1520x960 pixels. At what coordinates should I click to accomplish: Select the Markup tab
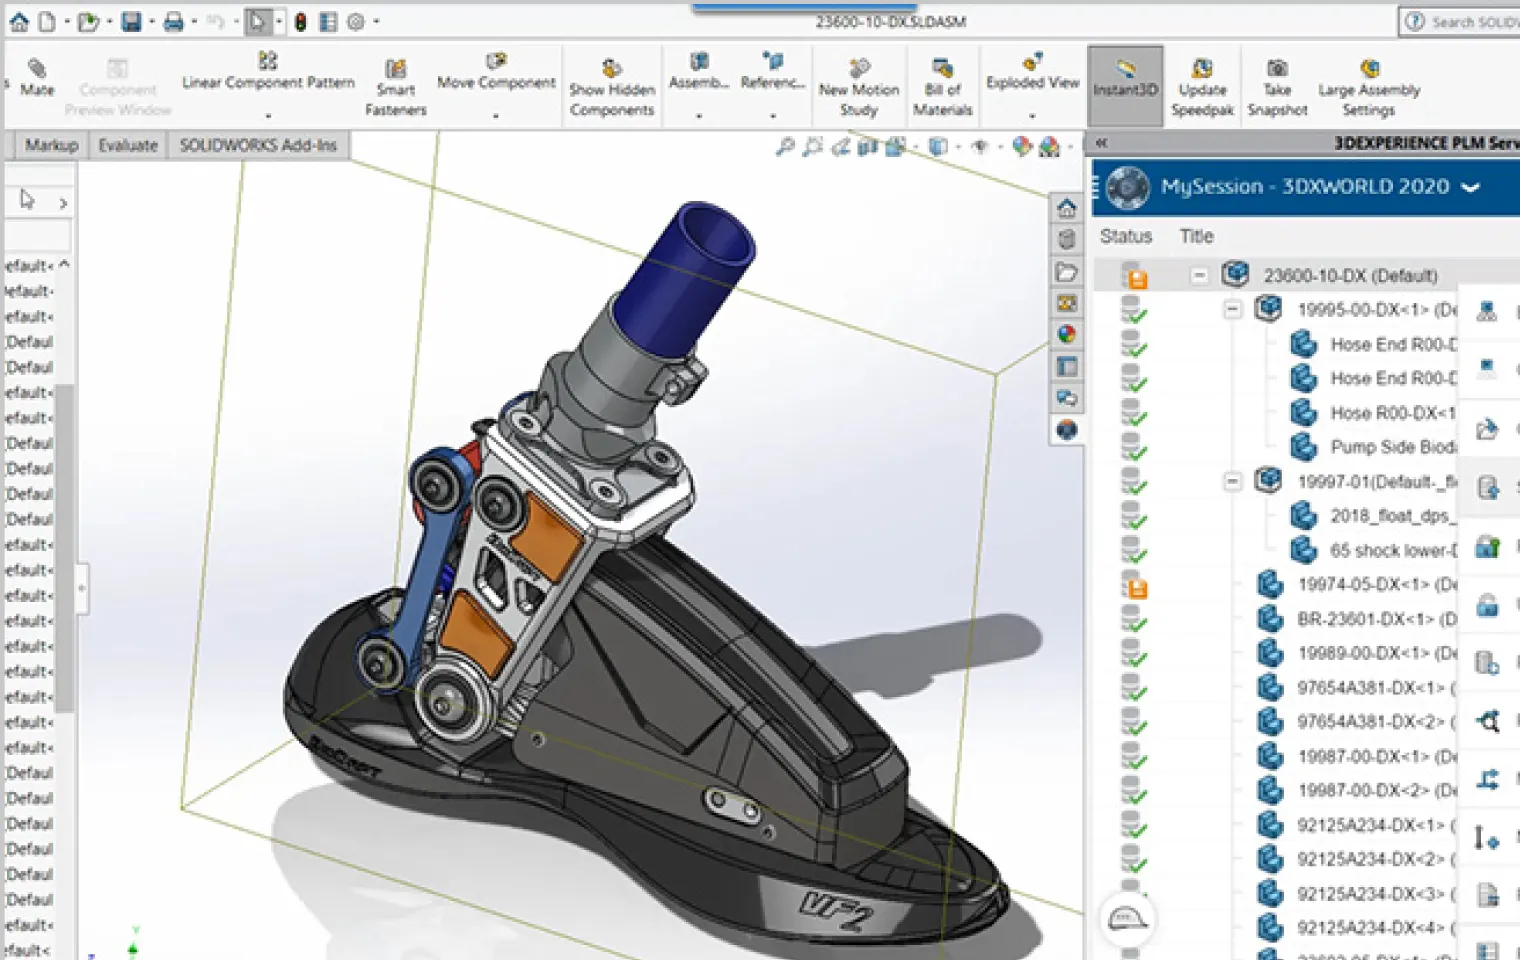coord(51,145)
